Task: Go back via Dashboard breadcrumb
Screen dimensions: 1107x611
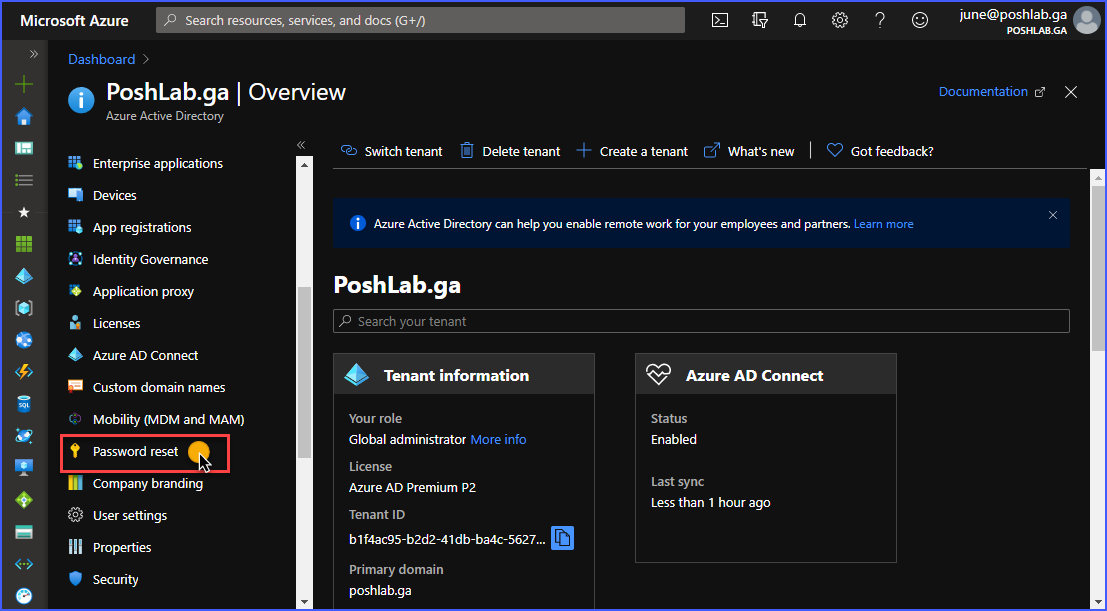Action: click(102, 59)
